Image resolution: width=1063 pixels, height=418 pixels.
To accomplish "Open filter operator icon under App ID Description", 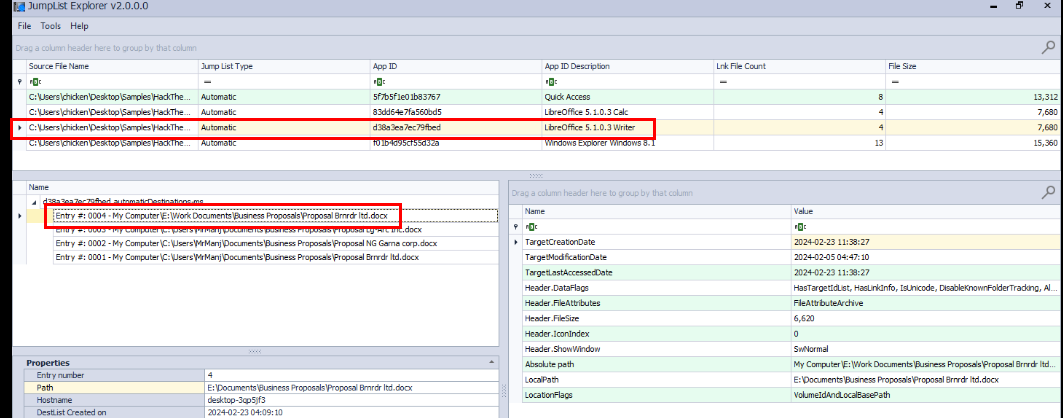I will 550,81.
